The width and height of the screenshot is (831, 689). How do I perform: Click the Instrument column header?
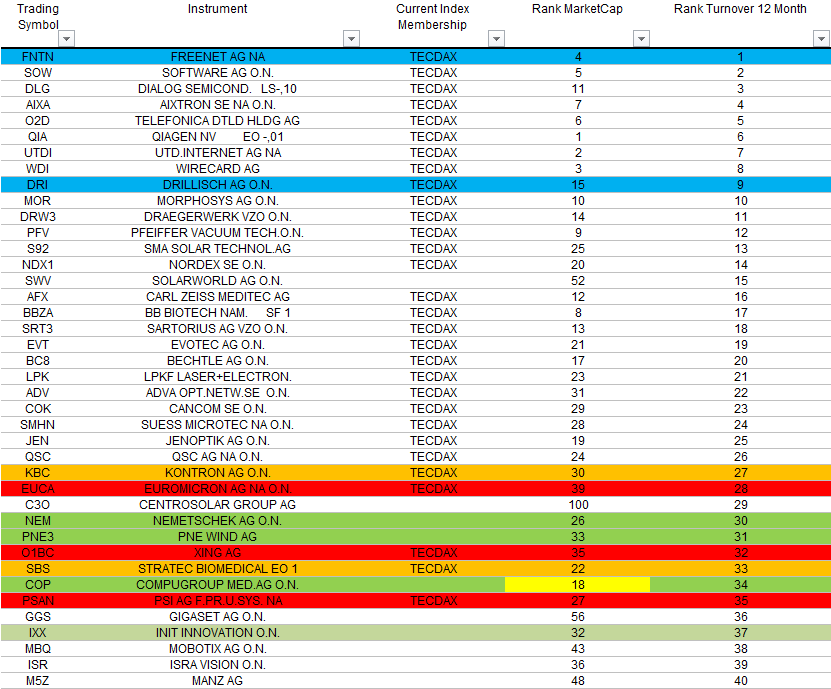coord(217,9)
